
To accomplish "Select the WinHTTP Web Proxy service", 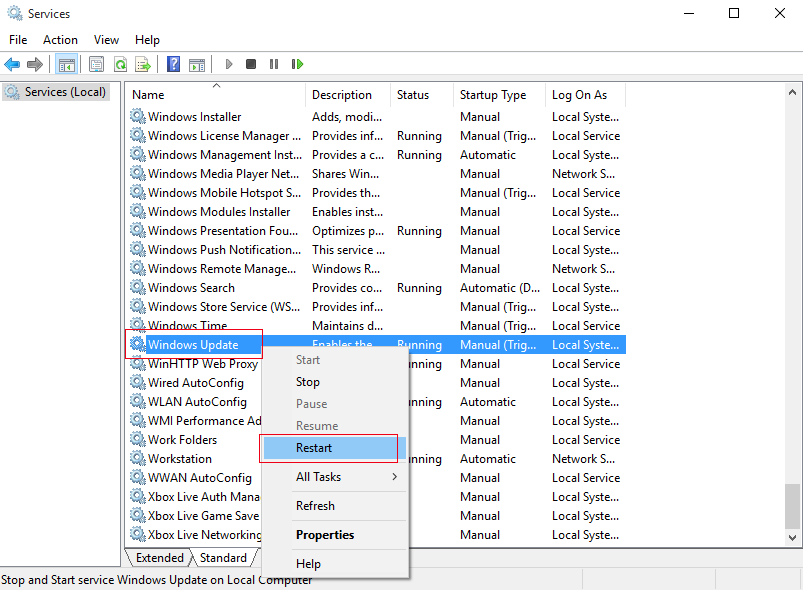I will tap(203, 364).
